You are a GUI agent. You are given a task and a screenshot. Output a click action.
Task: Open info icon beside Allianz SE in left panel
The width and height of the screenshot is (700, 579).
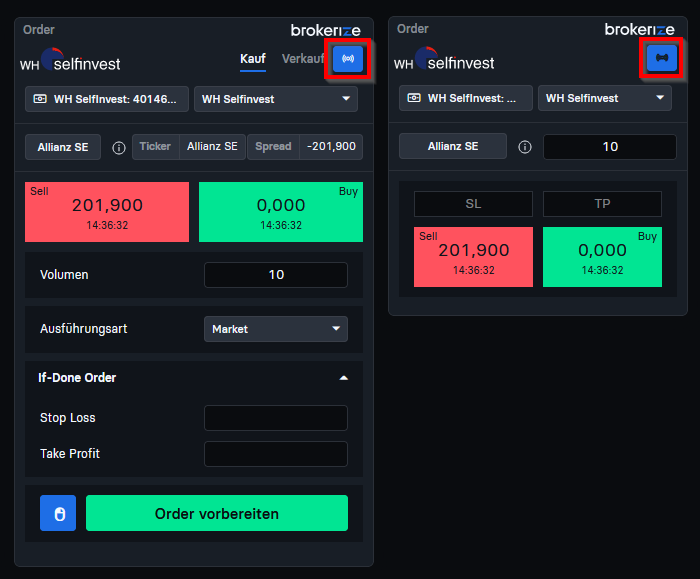point(119,148)
